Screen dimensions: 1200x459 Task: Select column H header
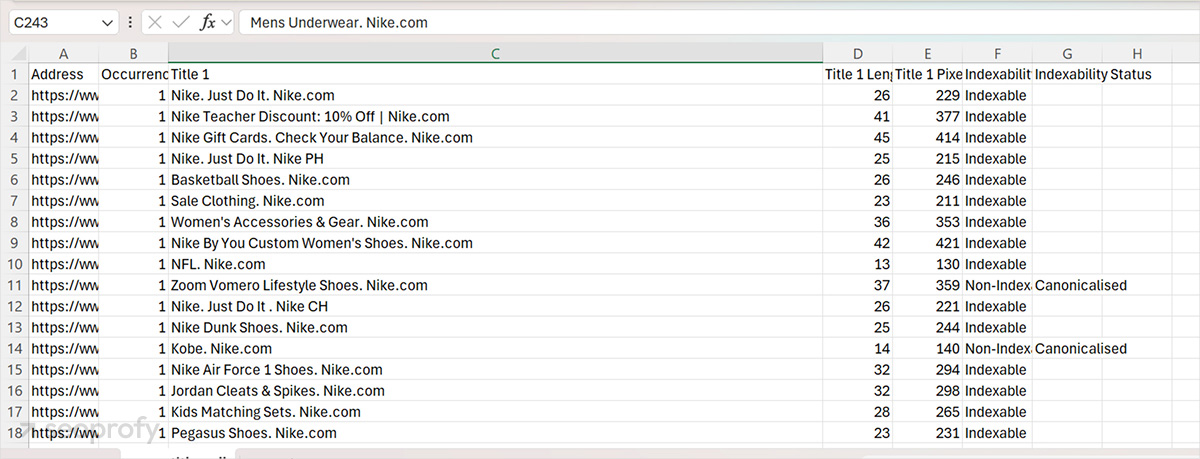click(x=1137, y=53)
